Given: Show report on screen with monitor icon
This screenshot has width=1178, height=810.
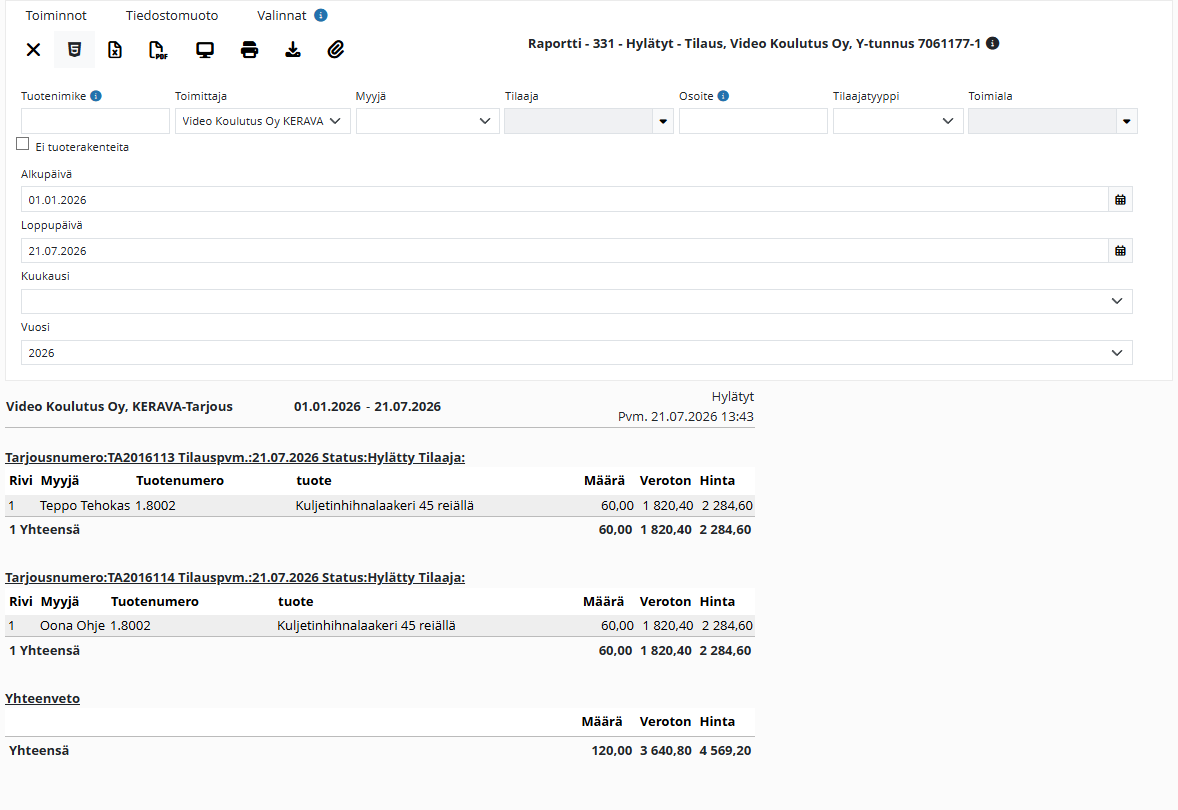Looking at the screenshot, I should [204, 50].
